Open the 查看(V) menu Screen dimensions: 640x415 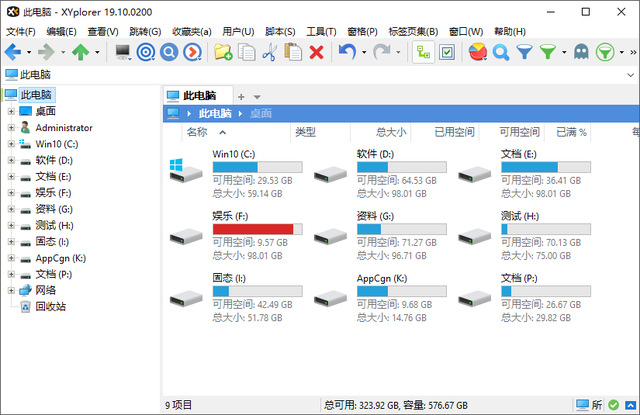click(x=103, y=31)
